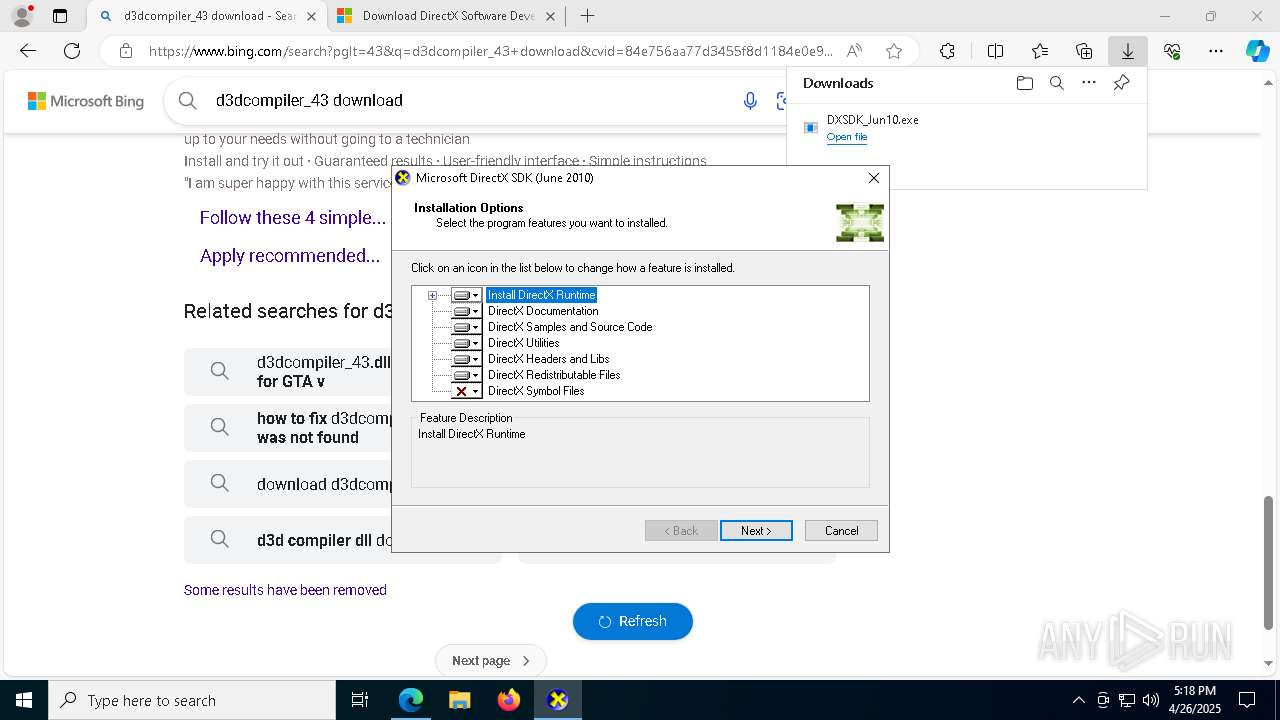The width and height of the screenshot is (1280, 720).
Task: Go to Microsoft Bing home logo
Action: [x=85, y=101]
